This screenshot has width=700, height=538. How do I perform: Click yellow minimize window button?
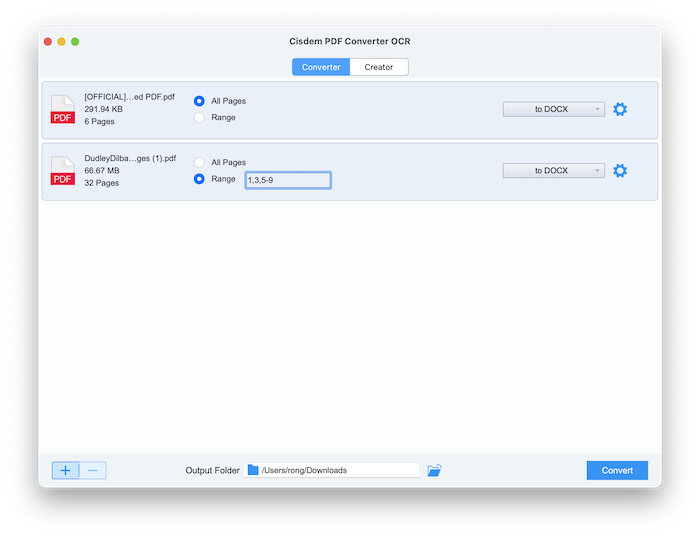62,42
